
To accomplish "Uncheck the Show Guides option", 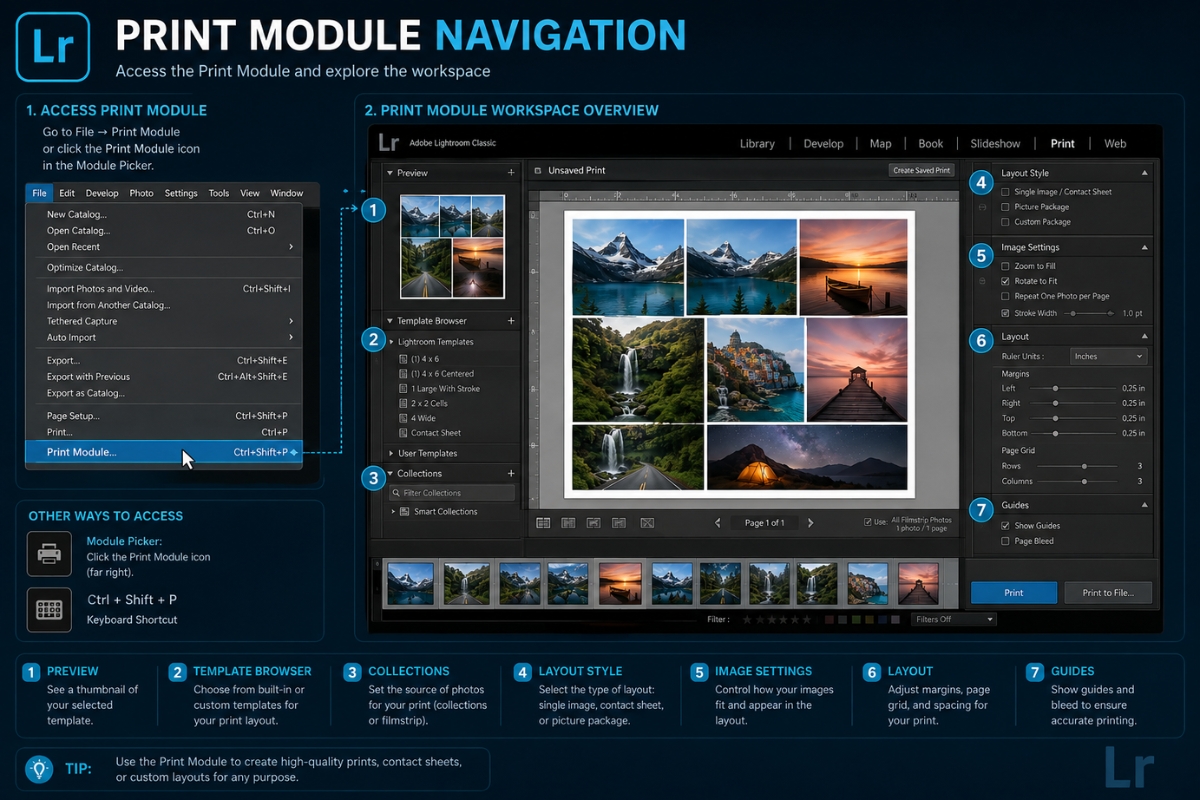I will [x=1005, y=525].
